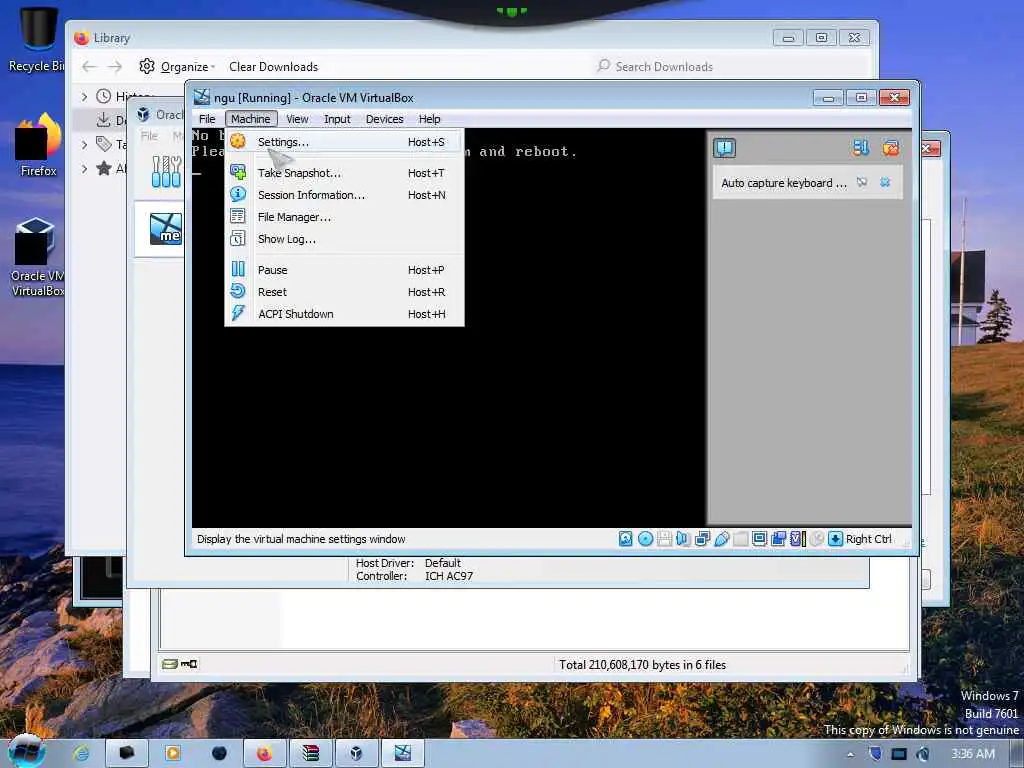This screenshot has width=1024, height=768.
Task: Click the delete finished notifications icon
Action: (891, 148)
